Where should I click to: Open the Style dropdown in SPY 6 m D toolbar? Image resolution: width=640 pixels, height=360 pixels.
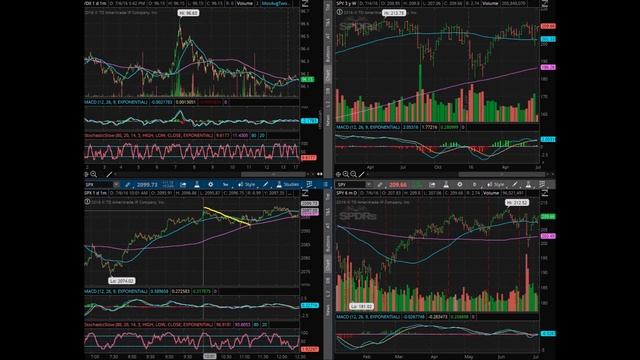[496, 184]
